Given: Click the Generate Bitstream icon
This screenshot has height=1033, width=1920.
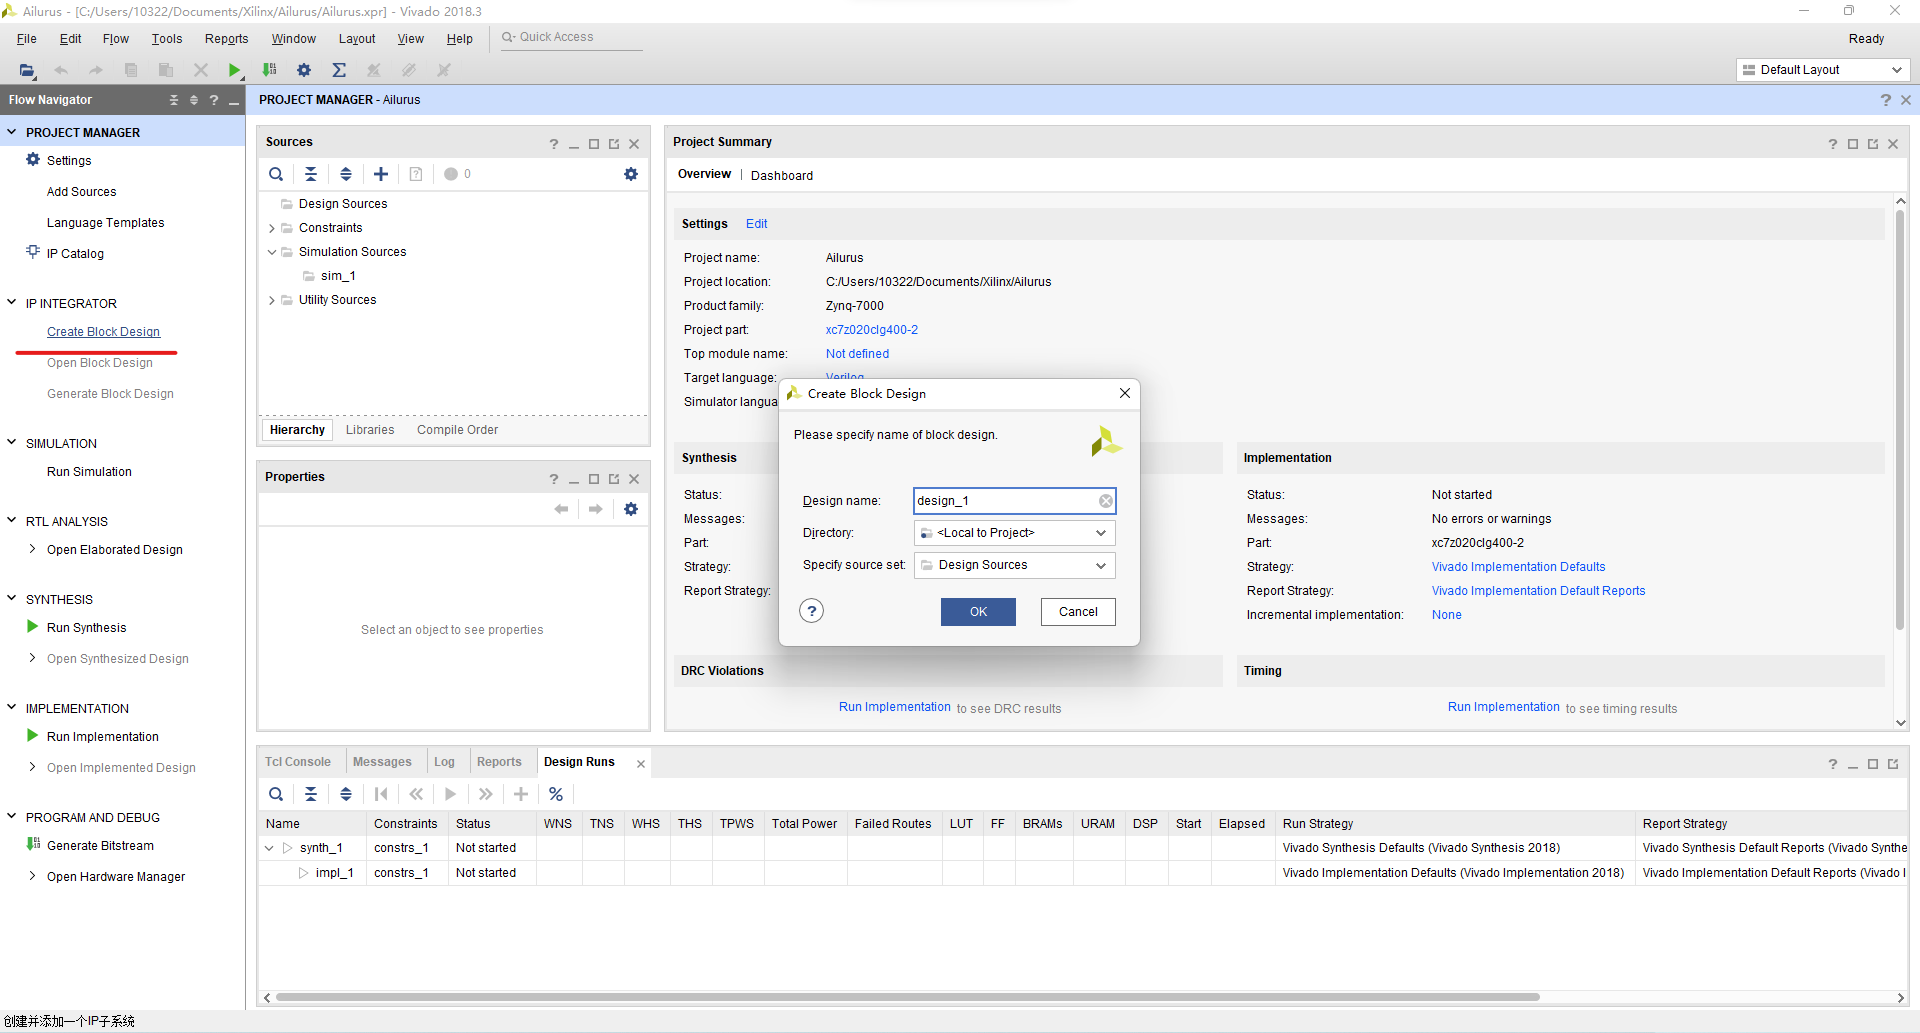Looking at the screenshot, I should click(x=33, y=844).
